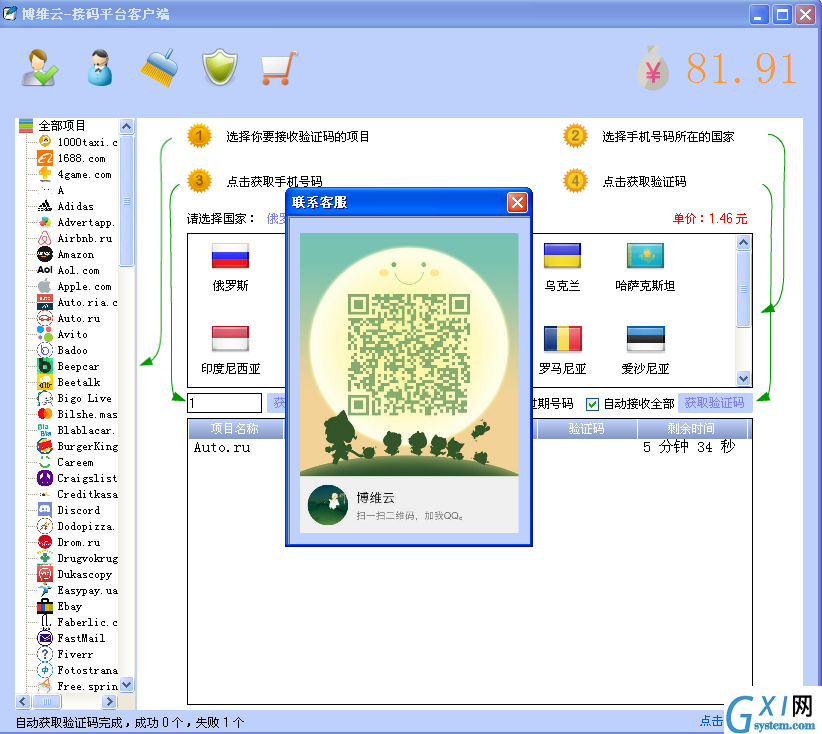This screenshot has height=734, width=822.
Task: Click the Airbnb.ru project icon
Action: click(x=45, y=238)
